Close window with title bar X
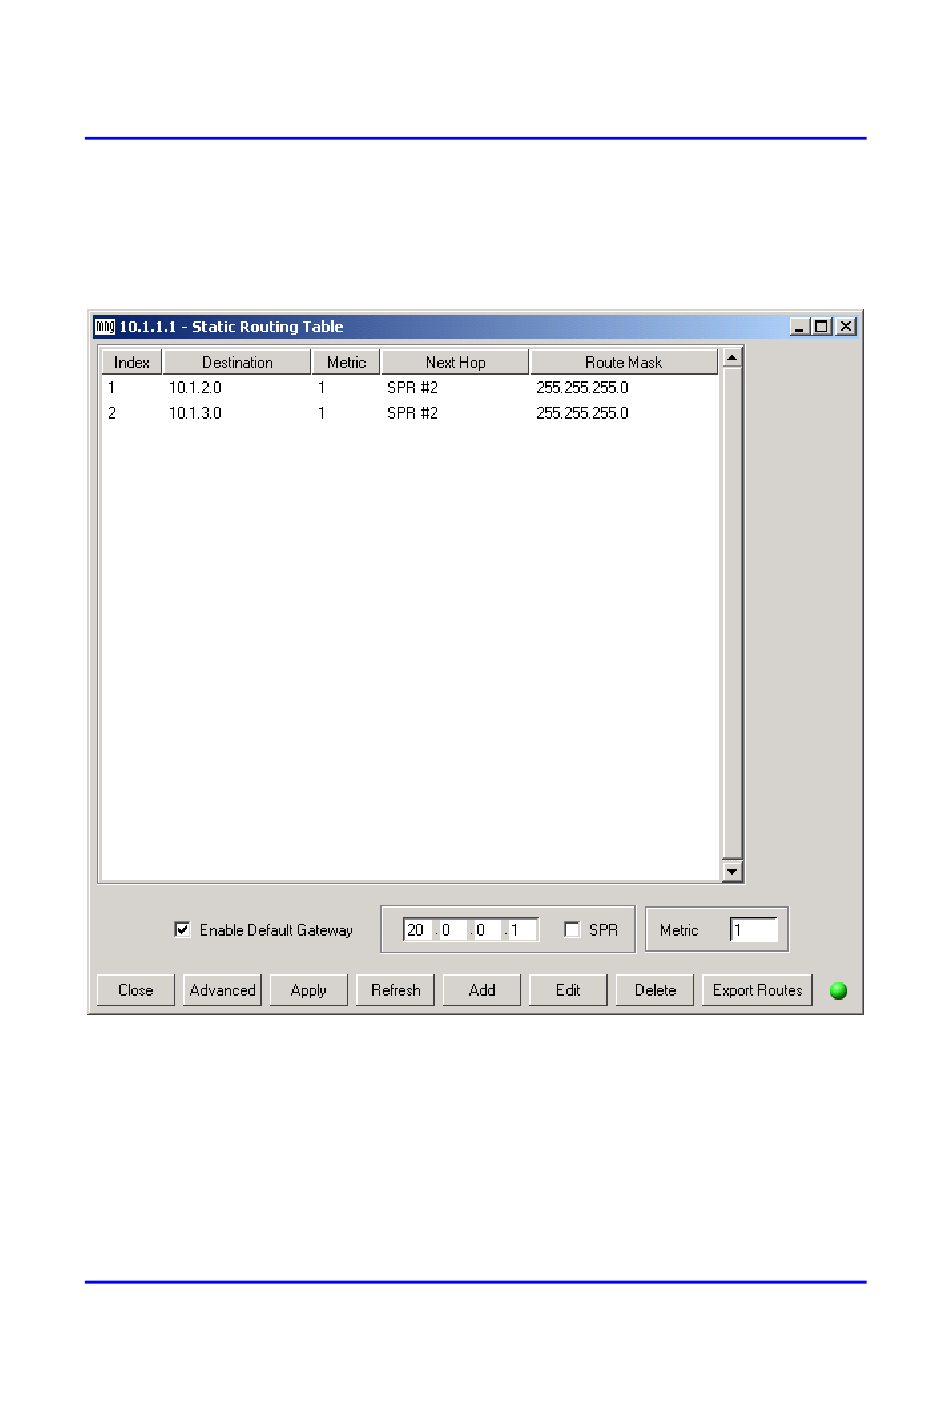950x1420 pixels. click(846, 327)
